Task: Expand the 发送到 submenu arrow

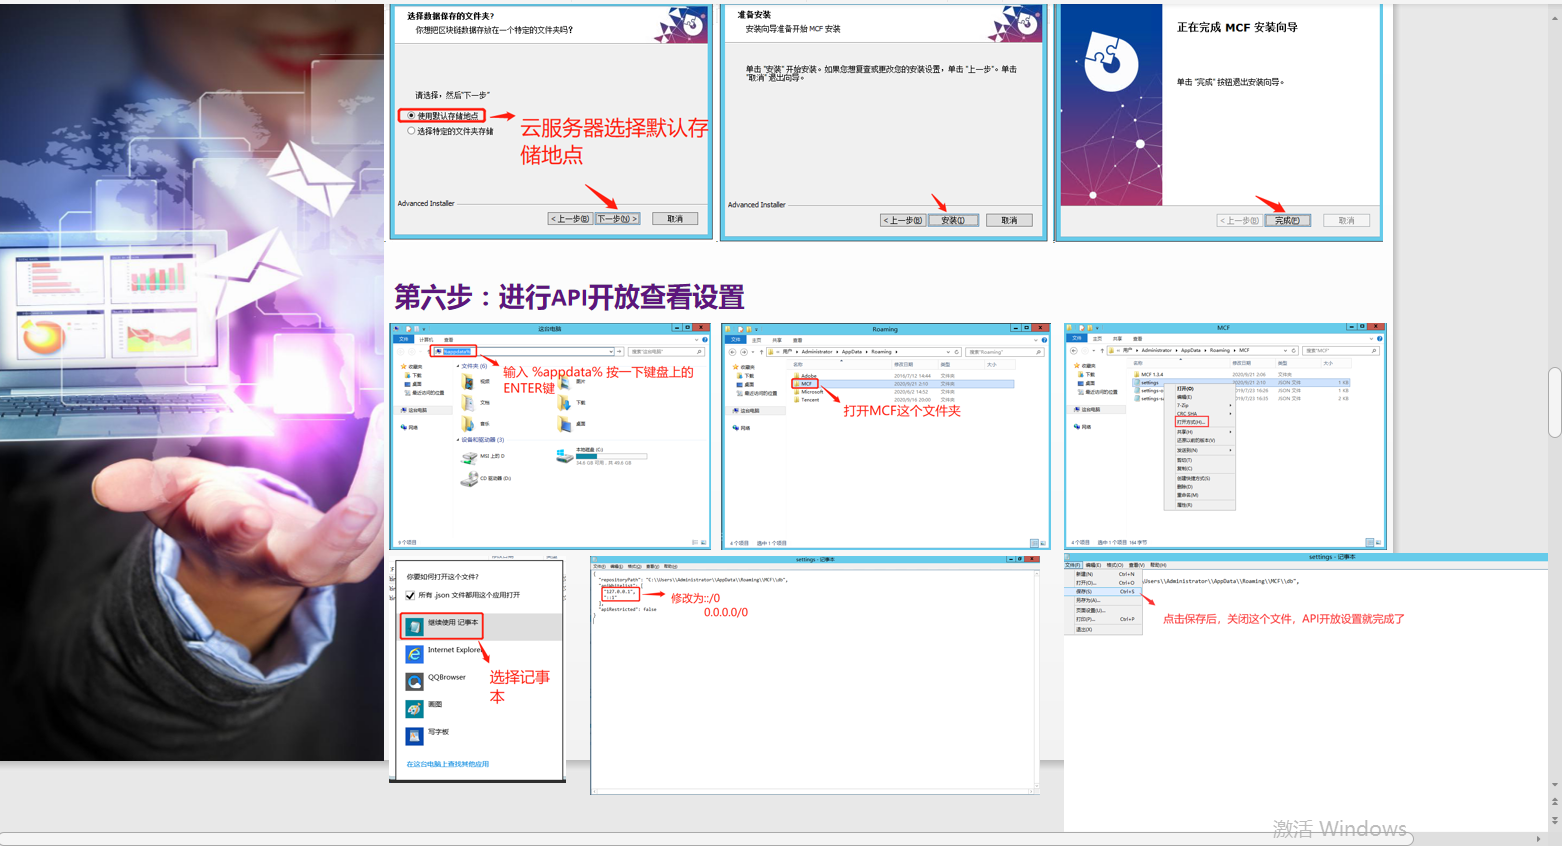Action: click(1230, 450)
